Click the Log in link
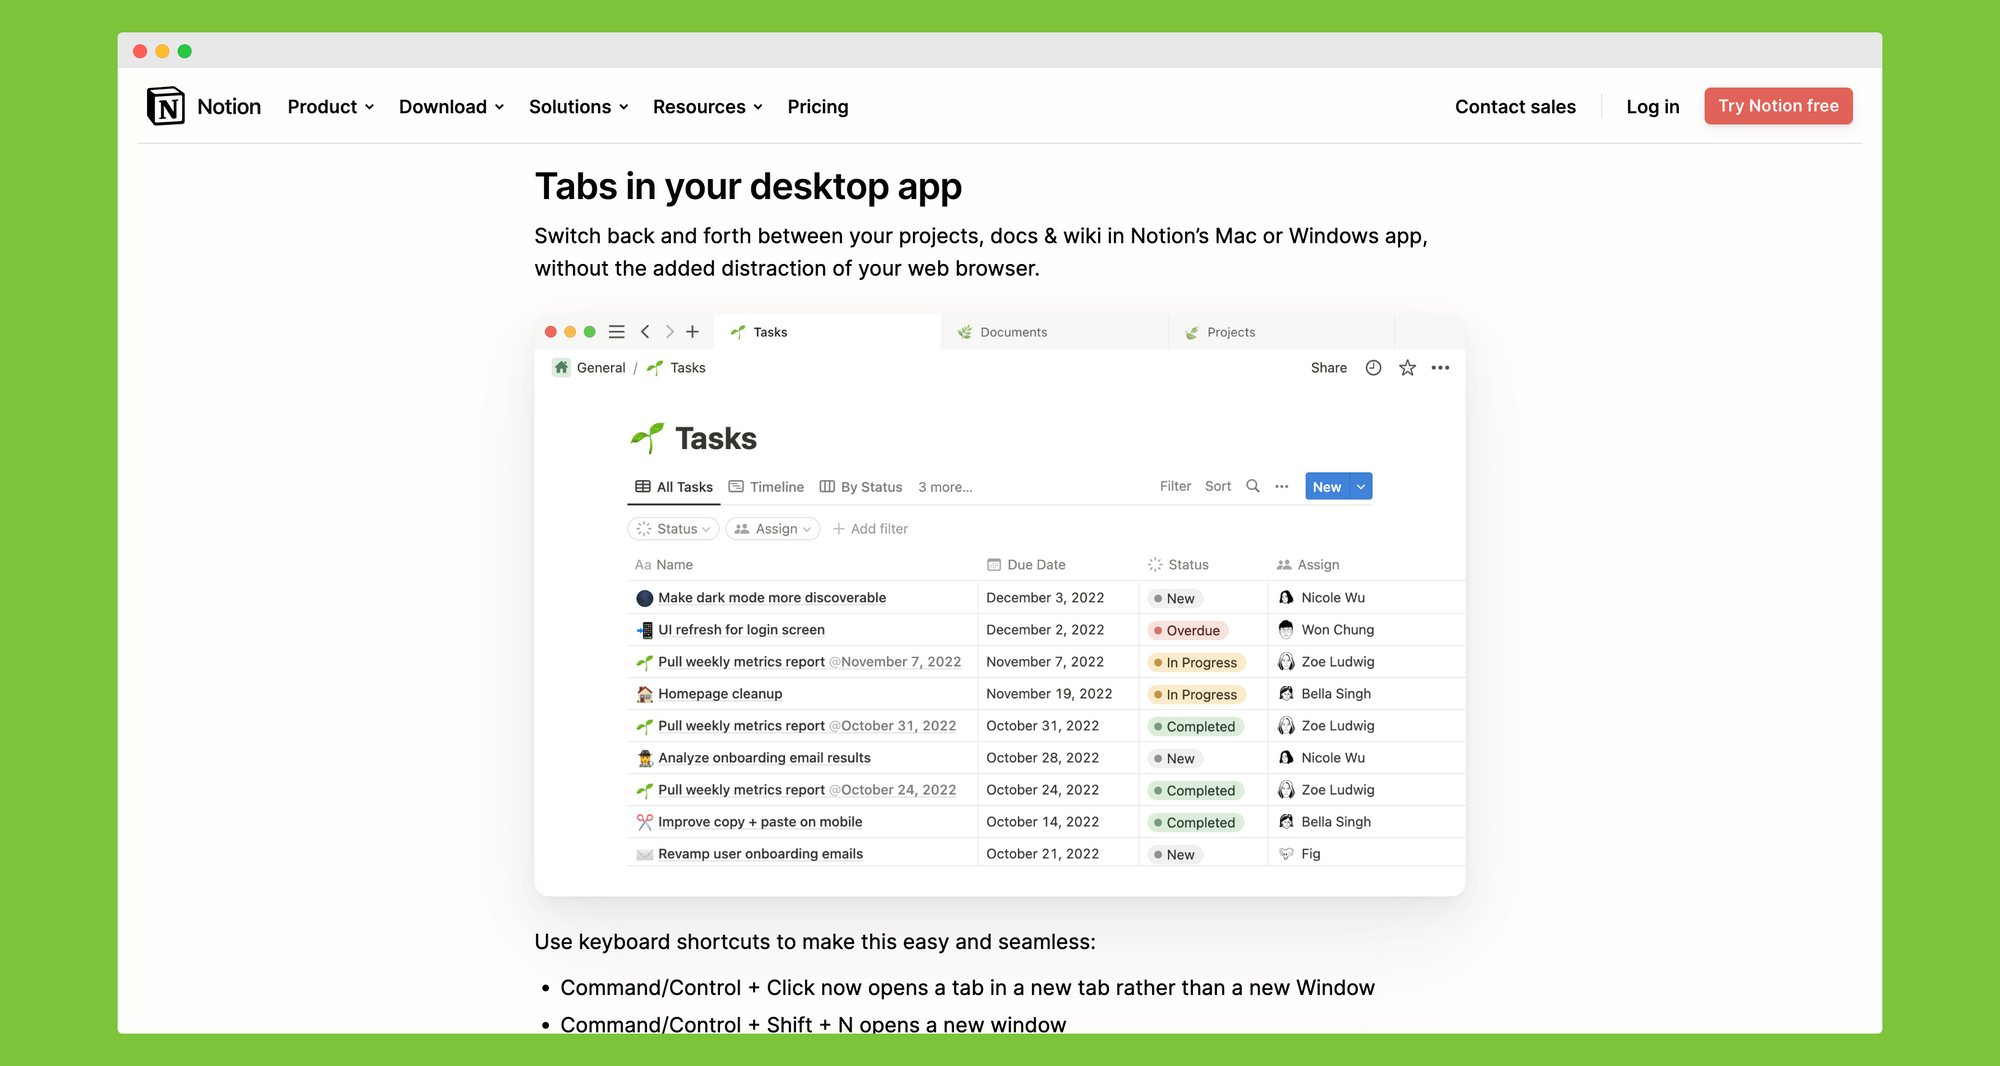The image size is (2000, 1066). click(1652, 107)
